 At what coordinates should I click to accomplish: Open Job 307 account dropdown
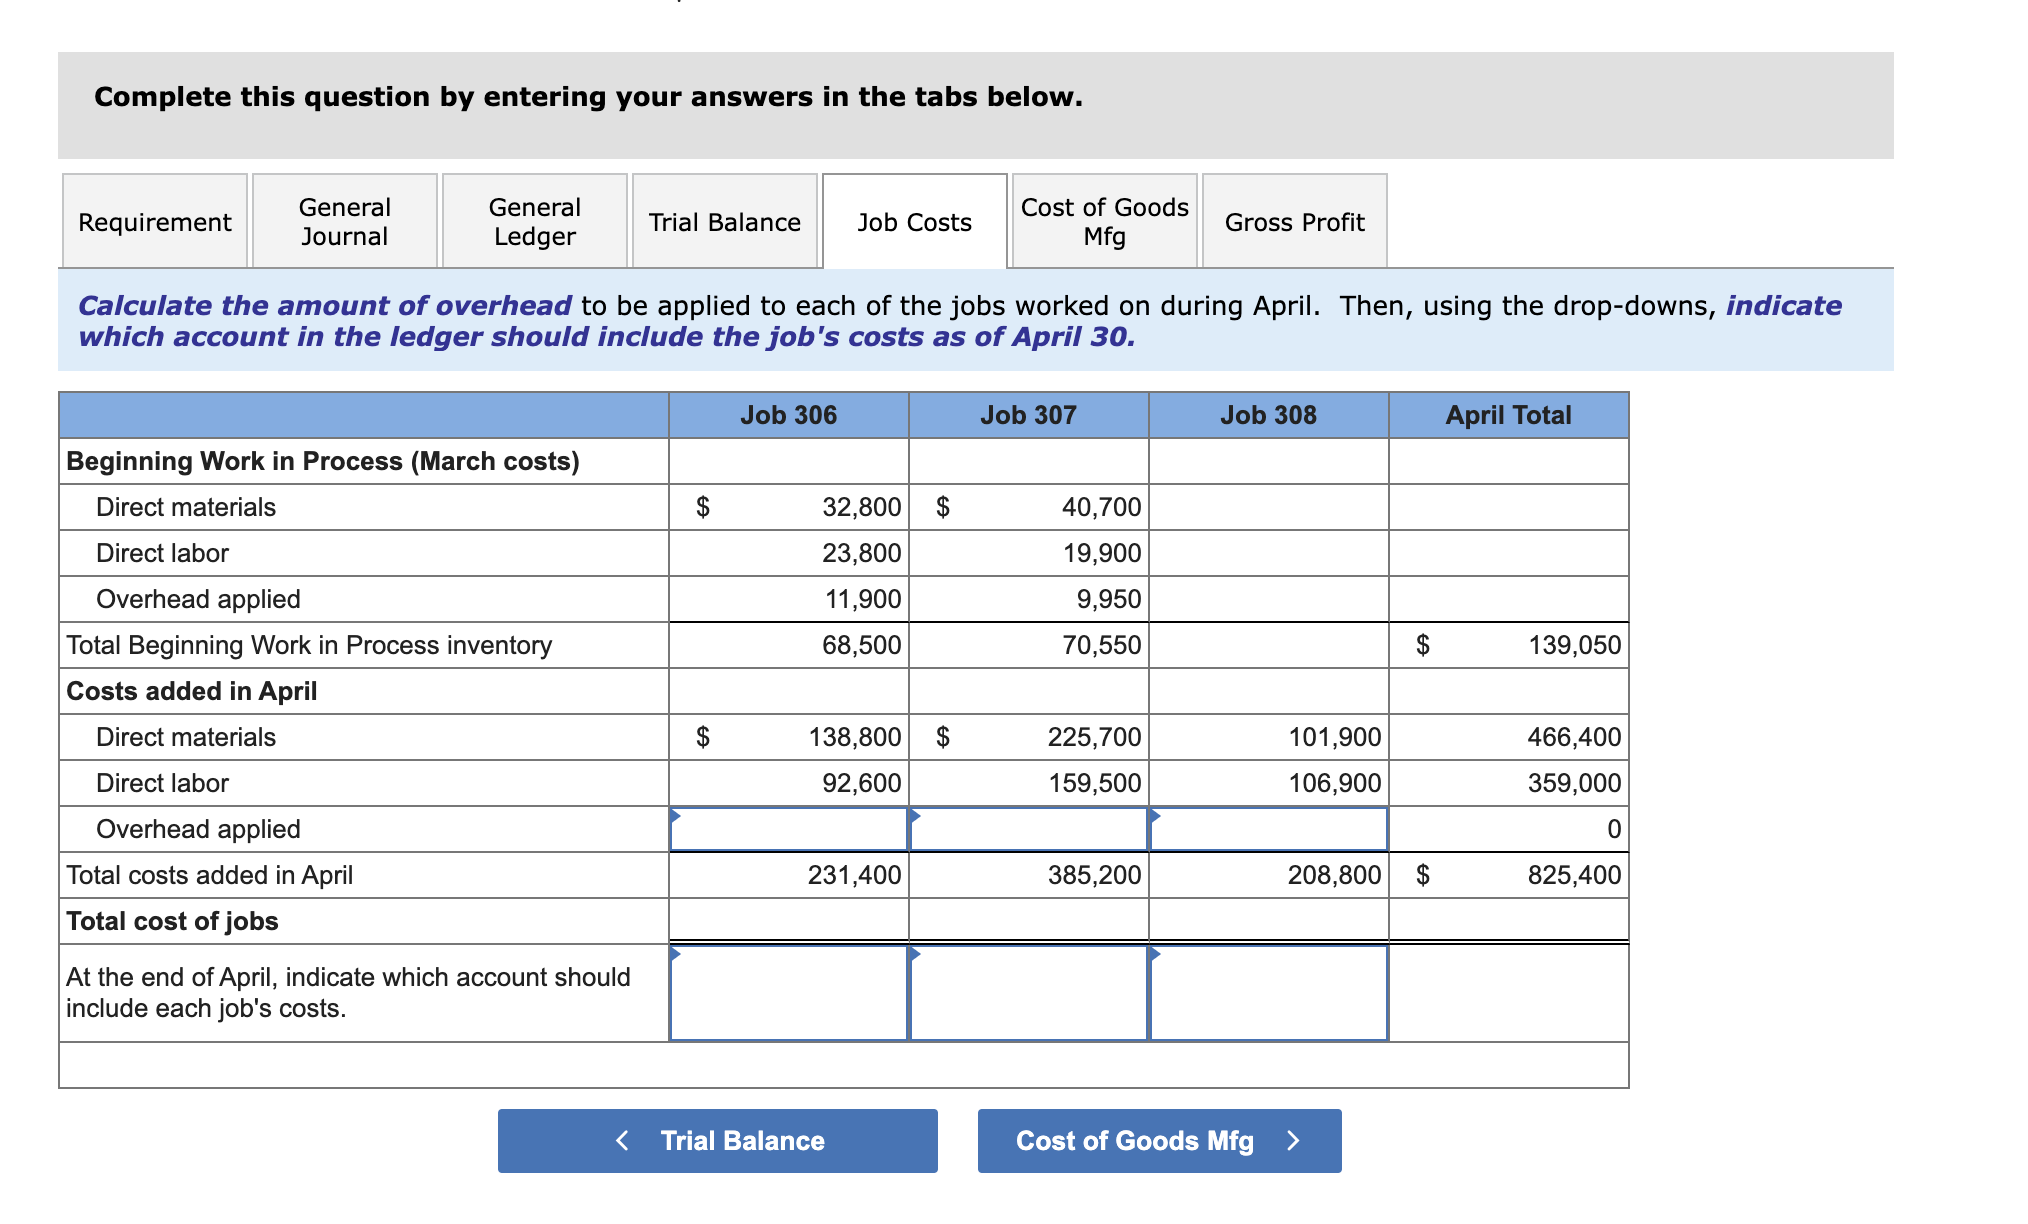(x=1029, y=992)
